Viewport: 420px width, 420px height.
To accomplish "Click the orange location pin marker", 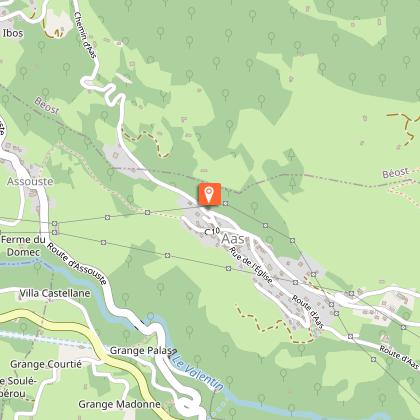I will (209, 194).
